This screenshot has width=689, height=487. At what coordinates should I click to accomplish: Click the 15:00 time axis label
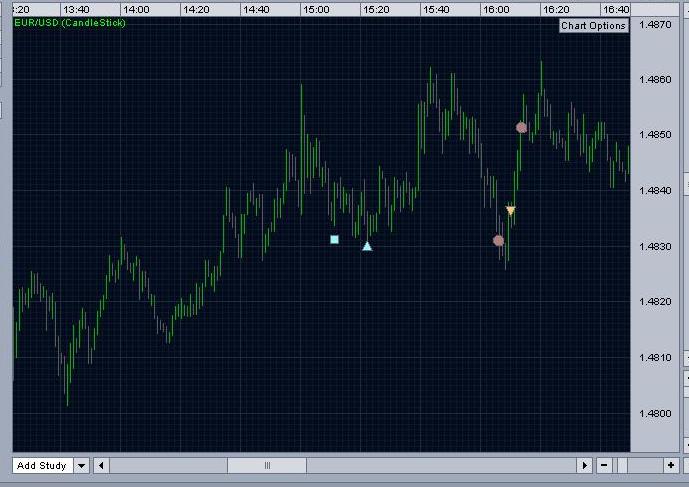coord(316,9)
